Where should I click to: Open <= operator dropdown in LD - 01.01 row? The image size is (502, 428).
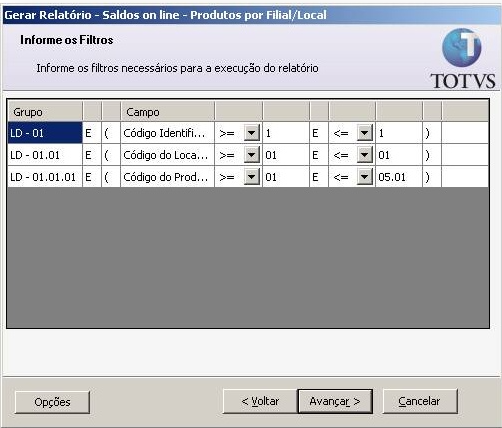pyautogui.click(x=365, y=155)
